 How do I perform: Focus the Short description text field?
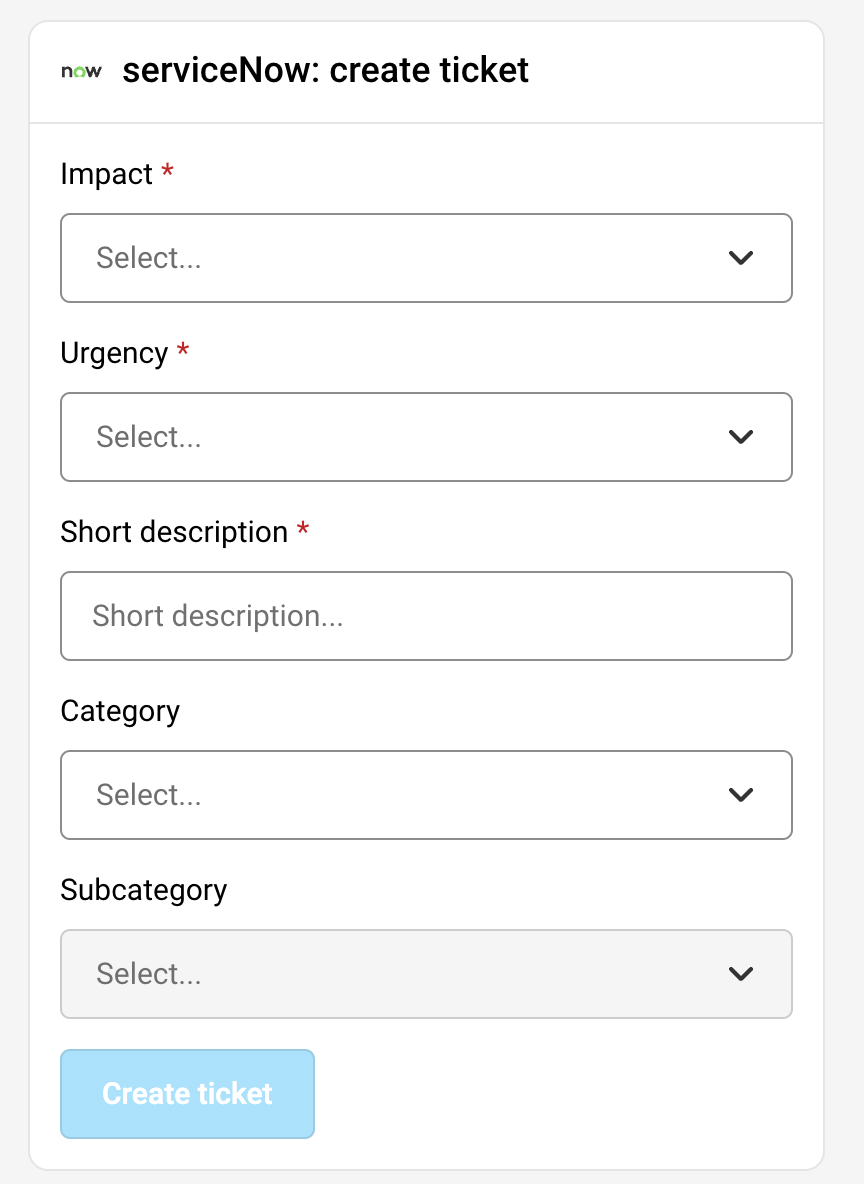click(x=426, y=616)
